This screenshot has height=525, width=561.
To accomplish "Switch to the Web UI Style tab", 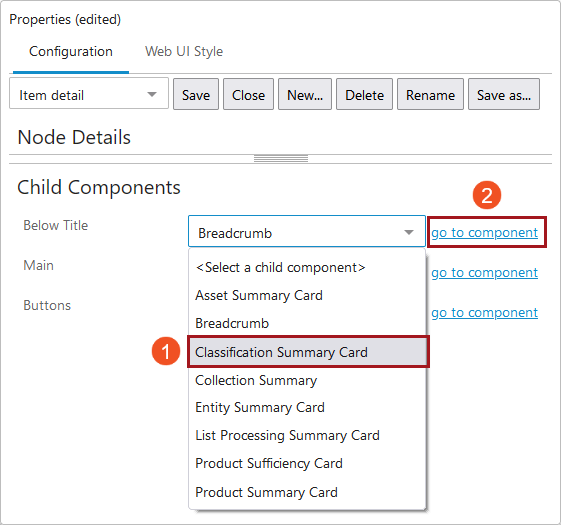I will tap(184, 52).
